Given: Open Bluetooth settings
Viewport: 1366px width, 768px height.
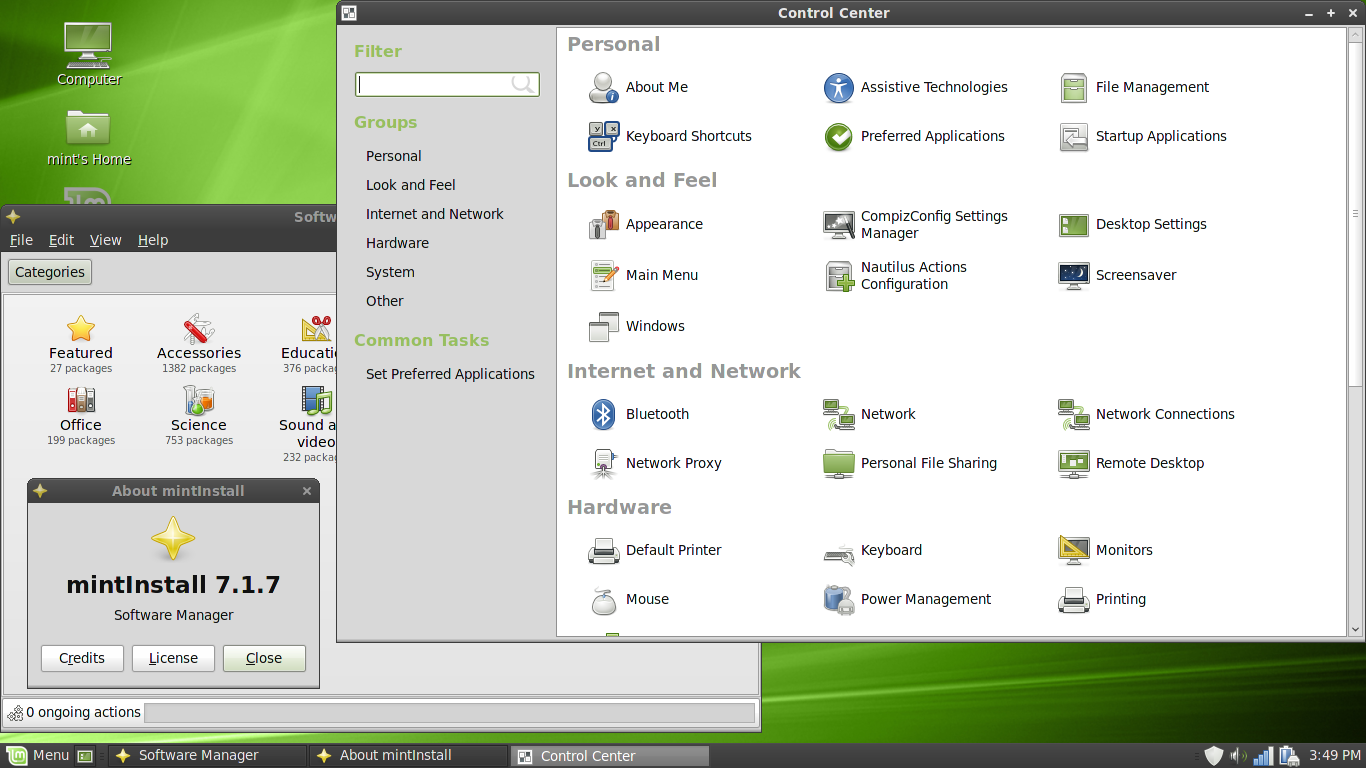Looking at the screenshot, I should [x=639, y=414].
